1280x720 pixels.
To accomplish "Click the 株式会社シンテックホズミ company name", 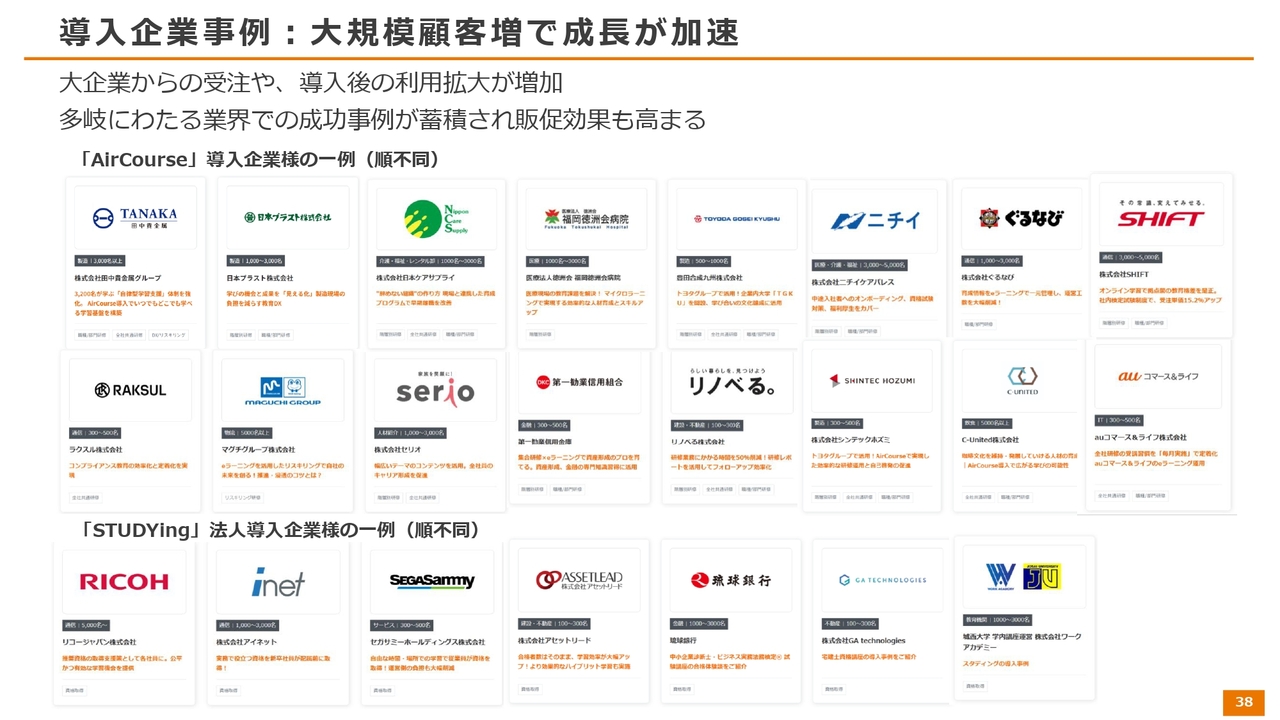I will [850, 440].
